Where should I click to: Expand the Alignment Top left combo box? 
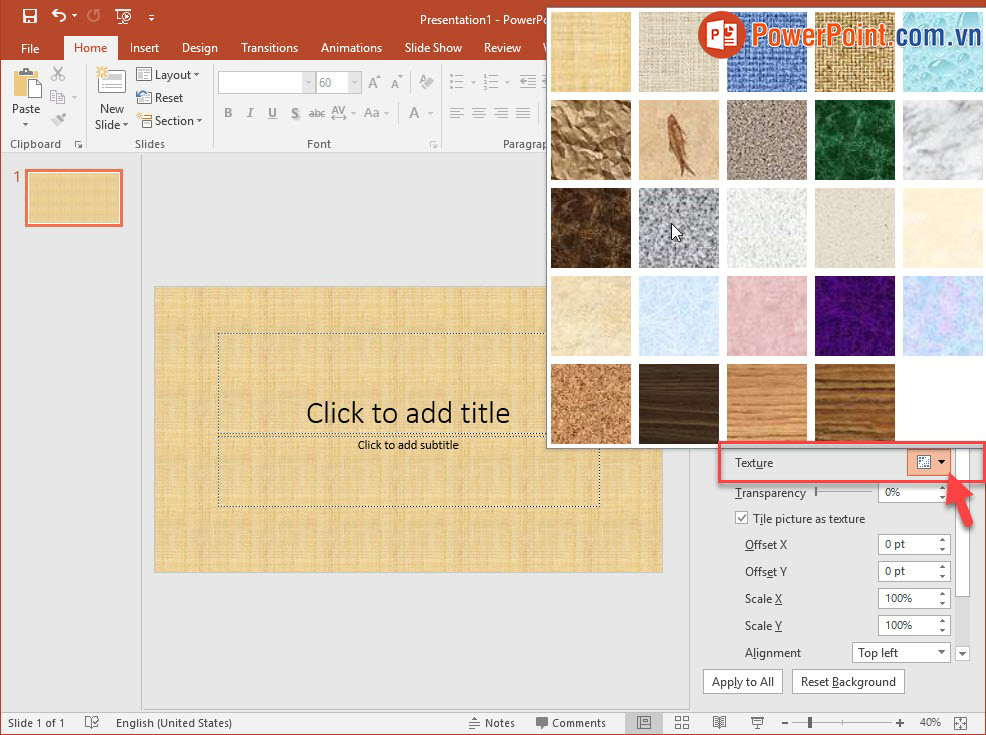pyautogui.click(x=900, y=652)
